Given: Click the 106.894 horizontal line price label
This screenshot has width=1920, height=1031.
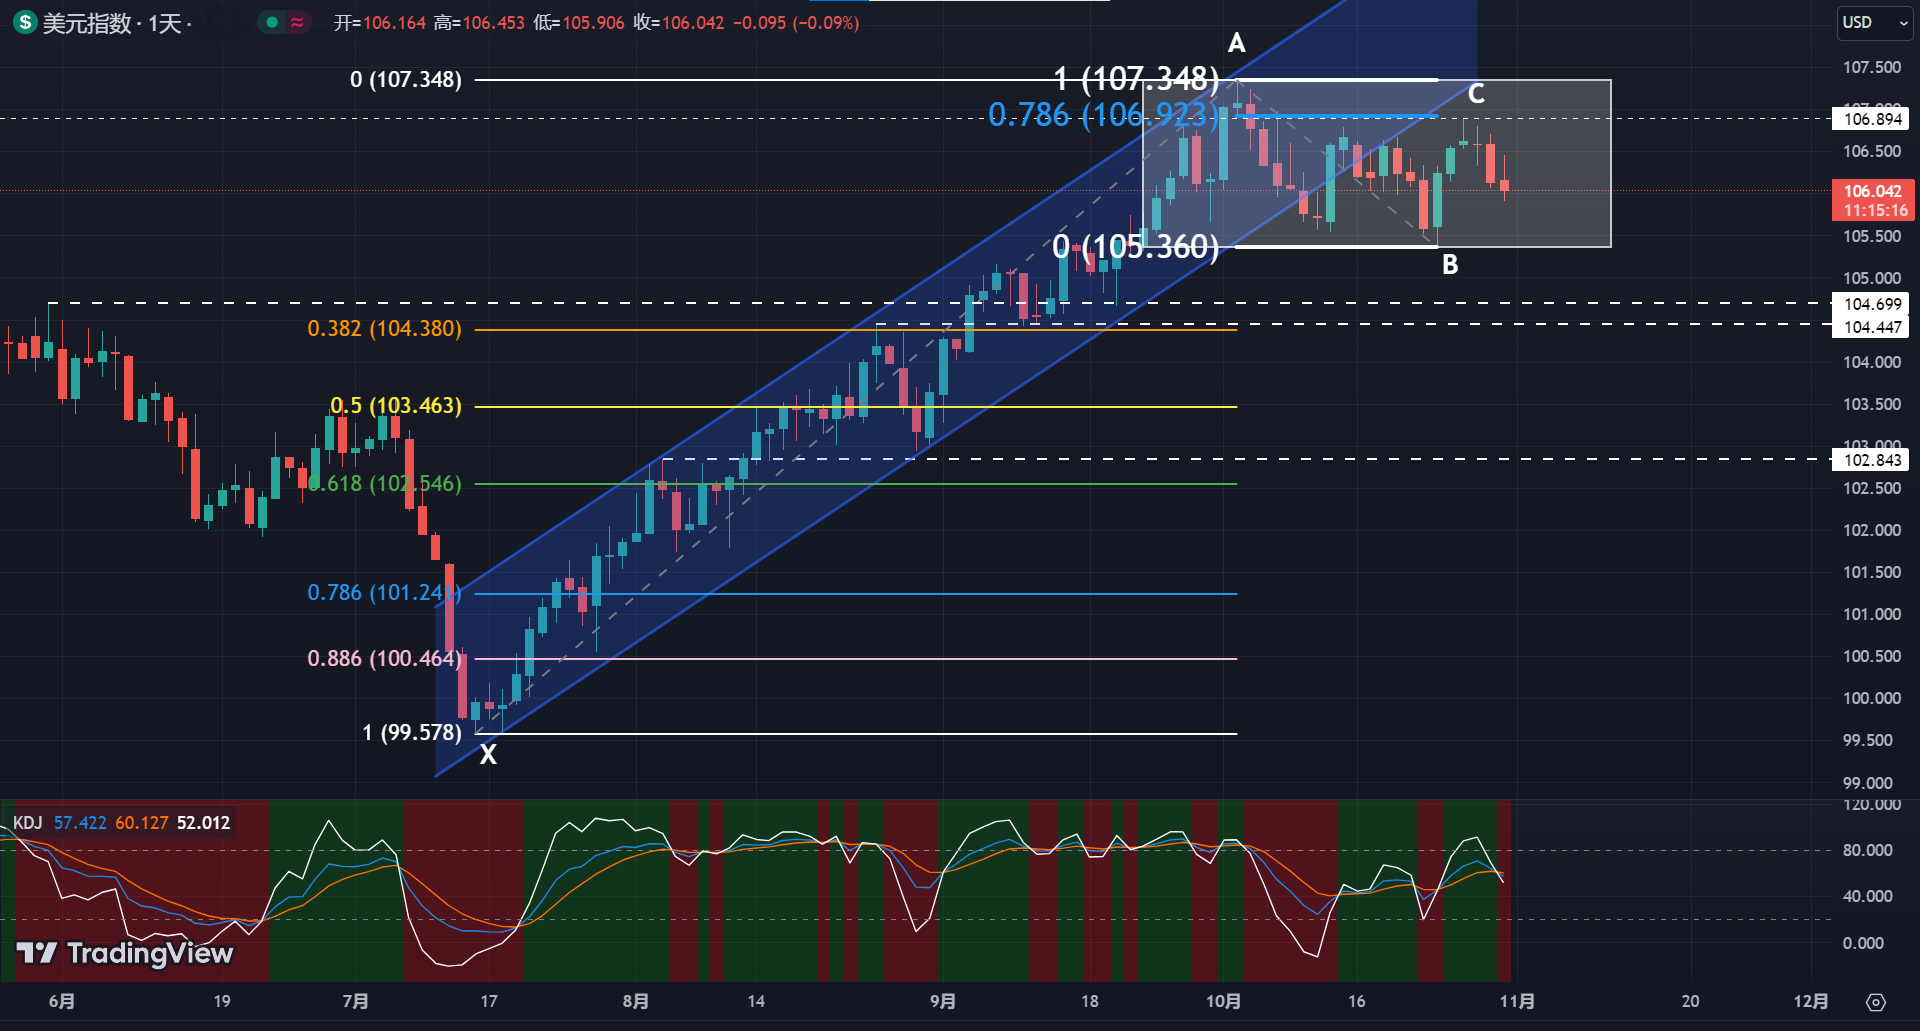Looking at the screenshot, I should [1872, 119].
